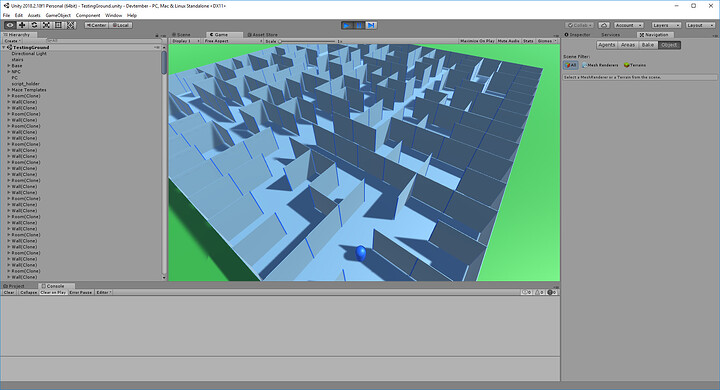
Task: Click the Hierarchy vertical scrollbar
Action: [x=164, y=163]
